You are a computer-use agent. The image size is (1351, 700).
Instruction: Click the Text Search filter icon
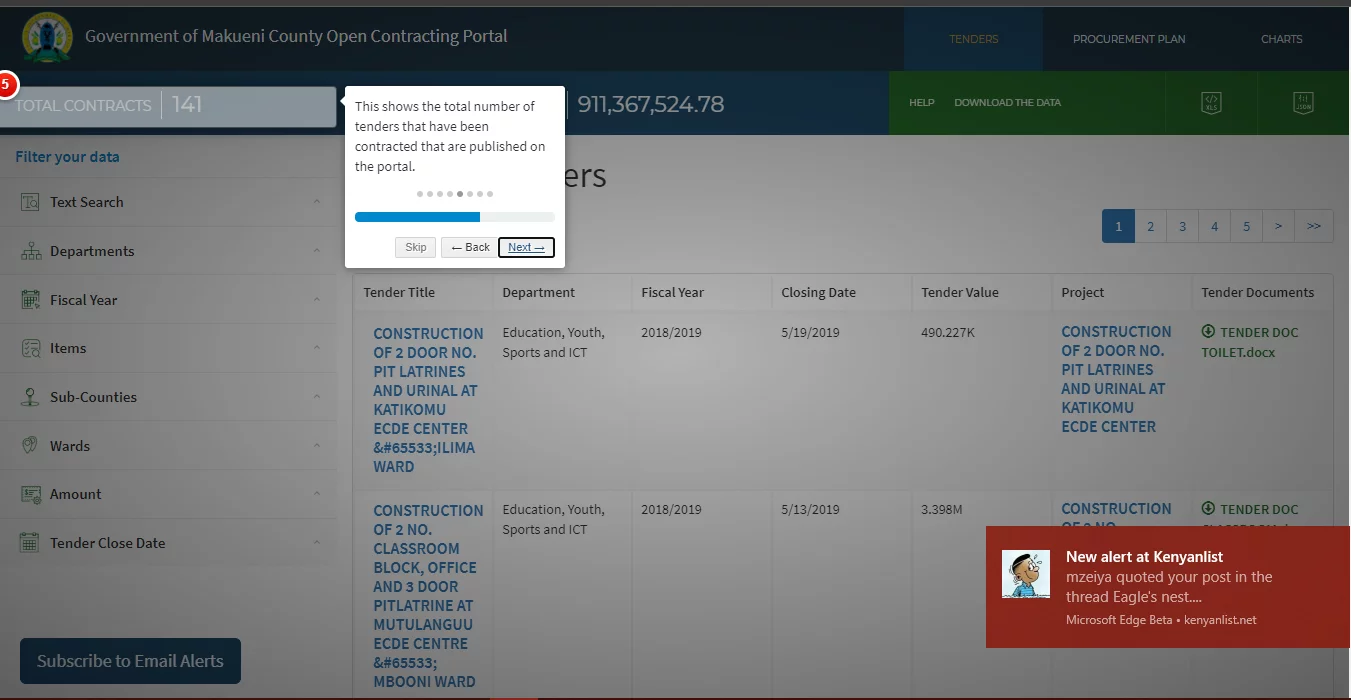[30, 202]
